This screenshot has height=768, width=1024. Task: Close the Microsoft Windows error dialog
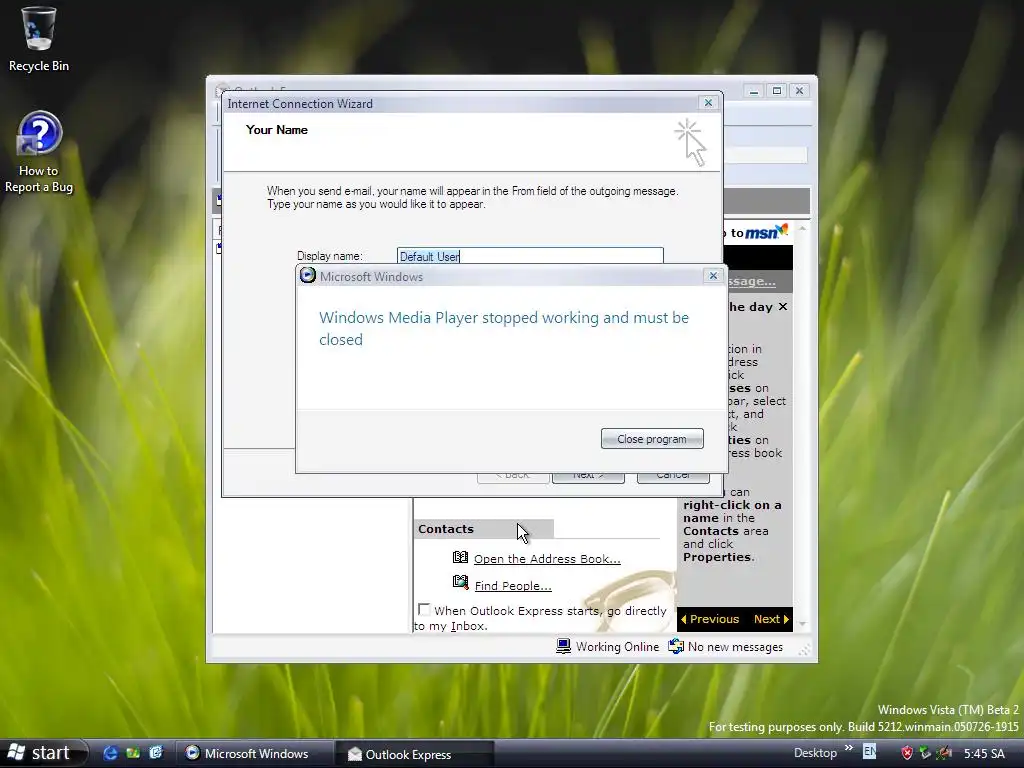point(713,276)
